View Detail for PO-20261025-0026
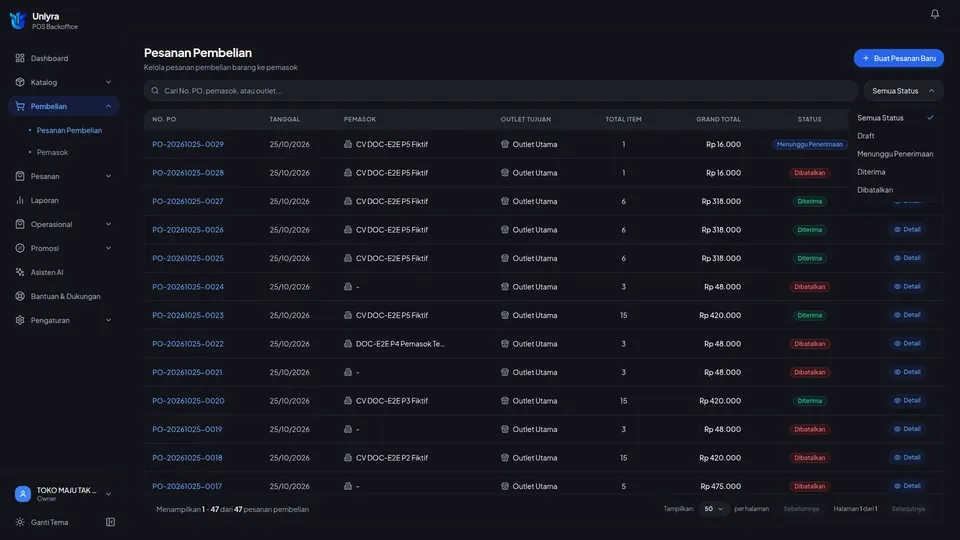Screen dimensions: 960x540 point(907,230)
